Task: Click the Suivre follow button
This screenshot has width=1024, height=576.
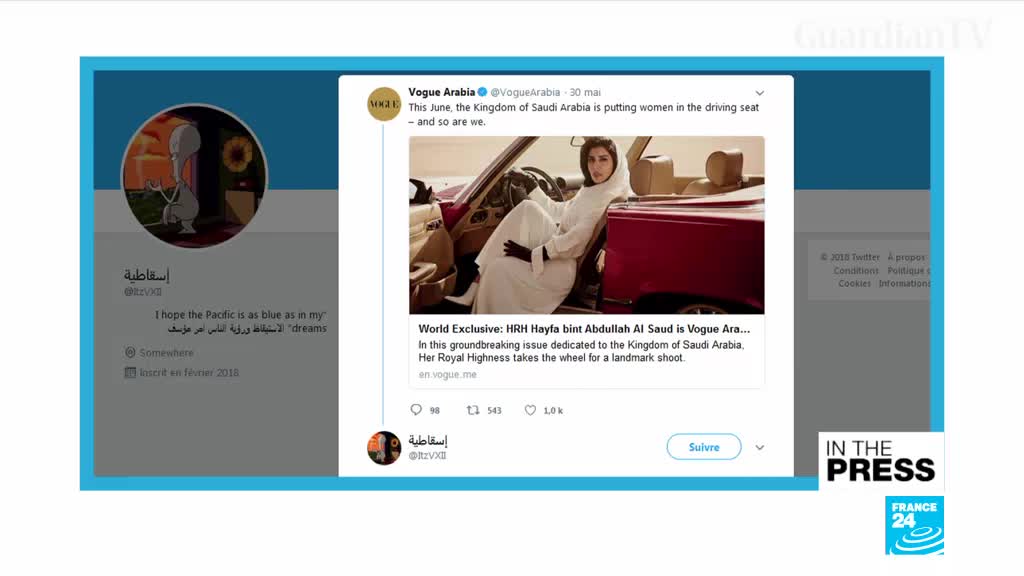Action: tap(704, 447)
